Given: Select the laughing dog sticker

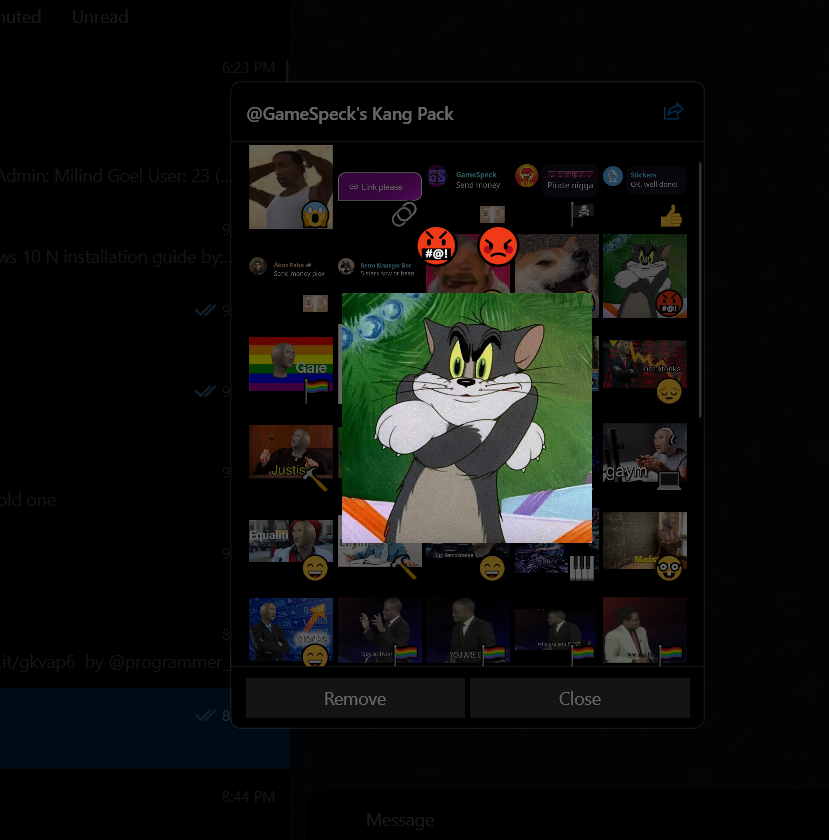Looking at the screenshot, I should click(x=556, y=263).
